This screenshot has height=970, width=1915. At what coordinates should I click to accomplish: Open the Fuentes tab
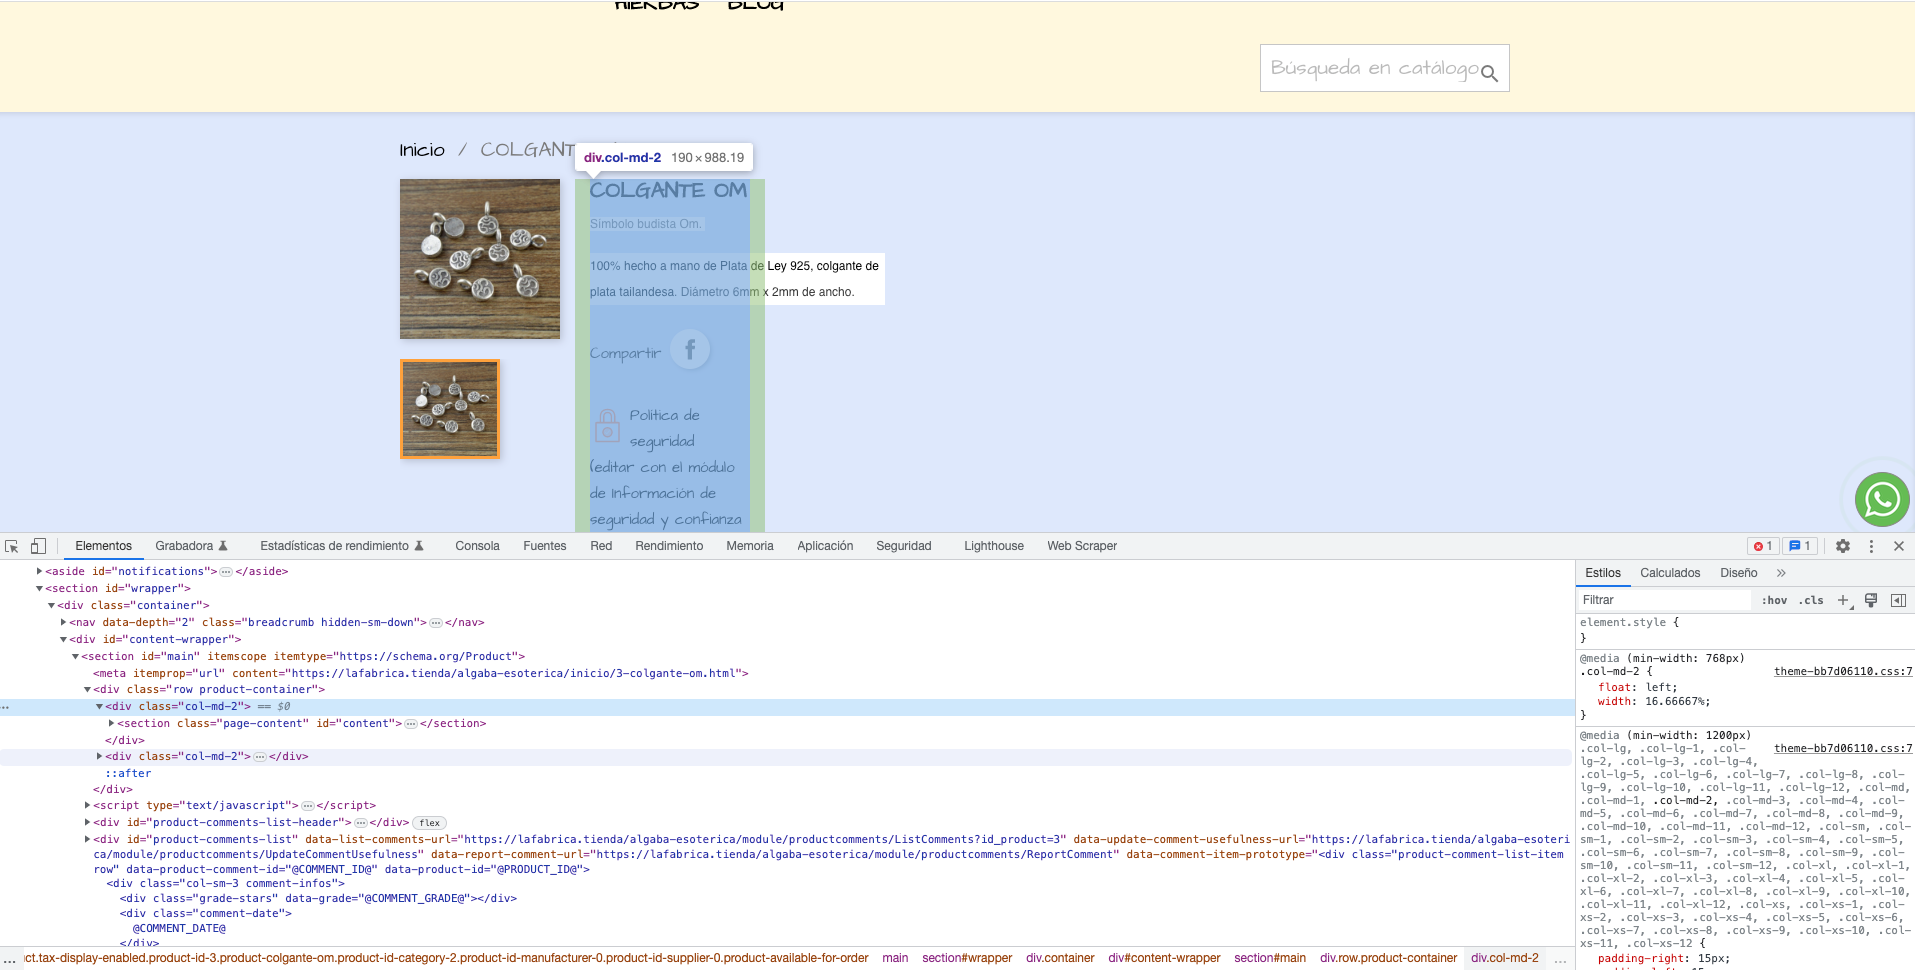click(544, 546)
